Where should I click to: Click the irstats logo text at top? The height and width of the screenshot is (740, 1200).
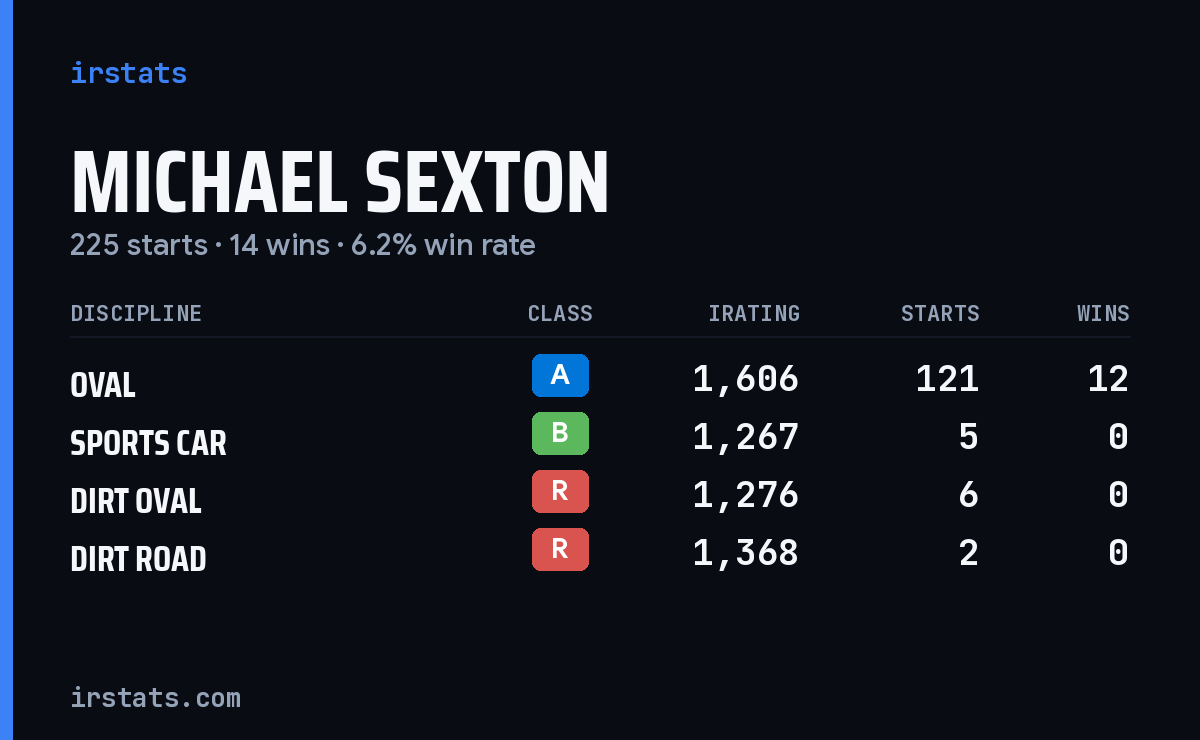coord(128,73)
